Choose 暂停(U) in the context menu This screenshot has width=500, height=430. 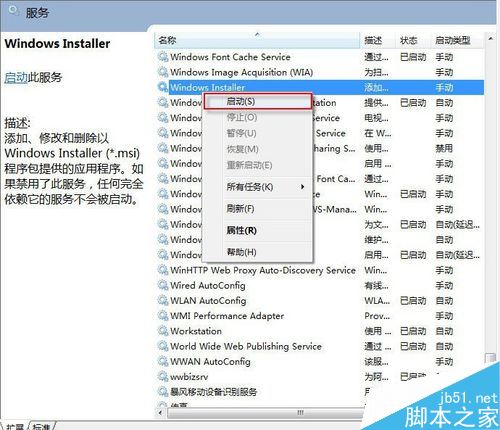[x=258, y=133]
